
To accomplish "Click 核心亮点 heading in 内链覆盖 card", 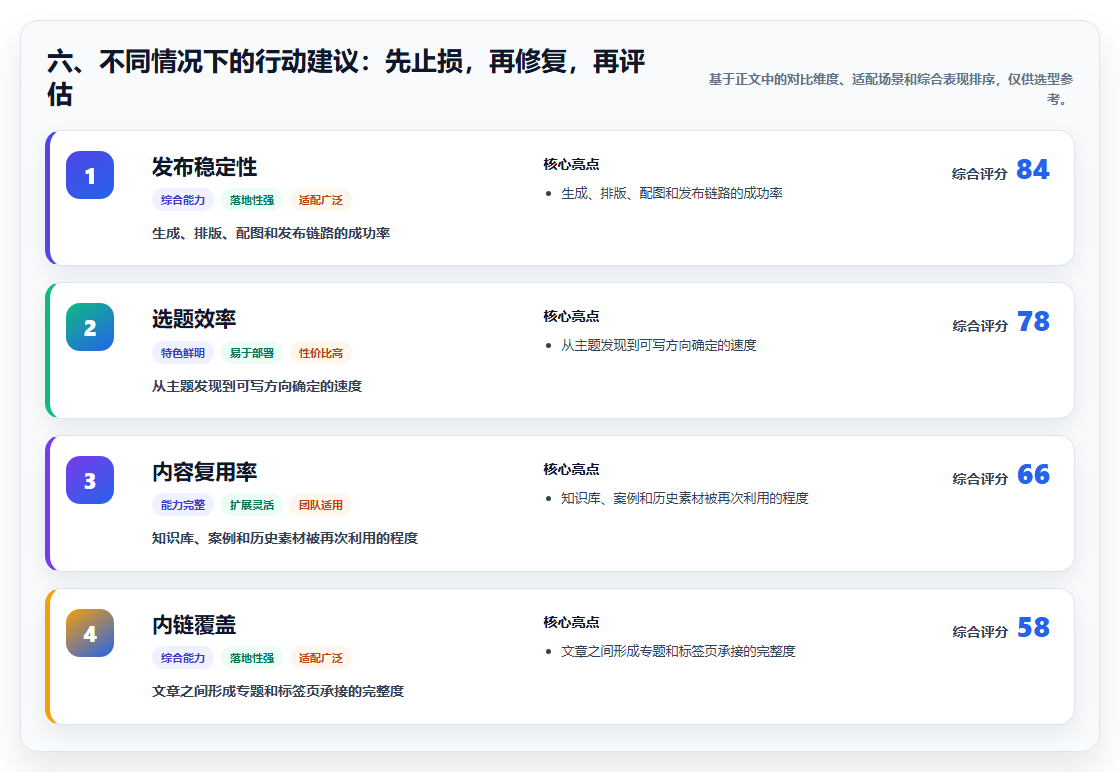I will coord(571,622).
